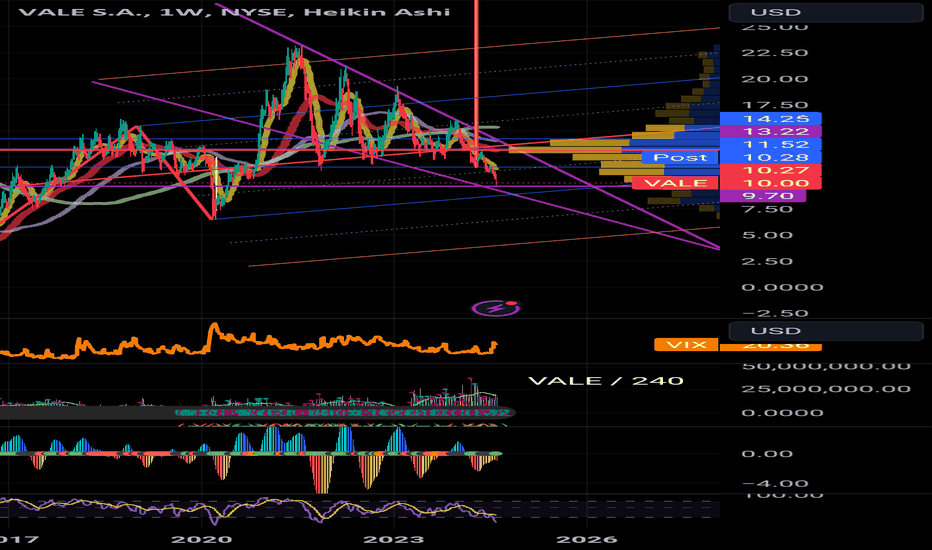Click the 2020 label on the time axis
The width and height of the screenshot is (932, 550).
(201, 540)
